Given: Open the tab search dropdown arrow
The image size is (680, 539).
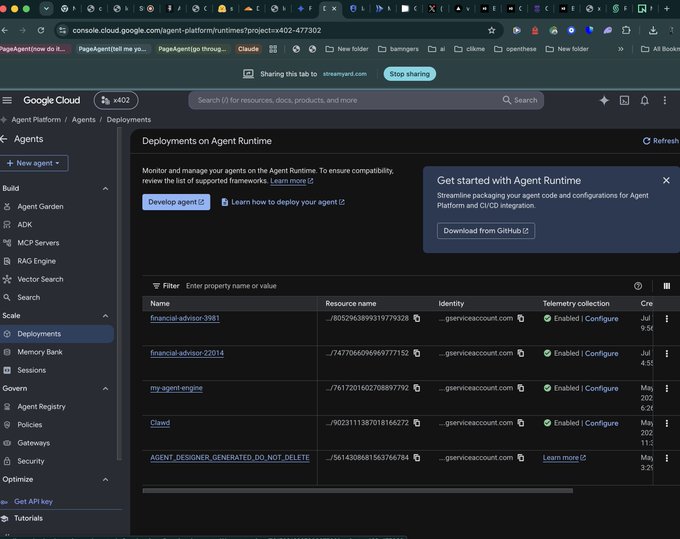Looking at the screenshot, I should [46, 9].
